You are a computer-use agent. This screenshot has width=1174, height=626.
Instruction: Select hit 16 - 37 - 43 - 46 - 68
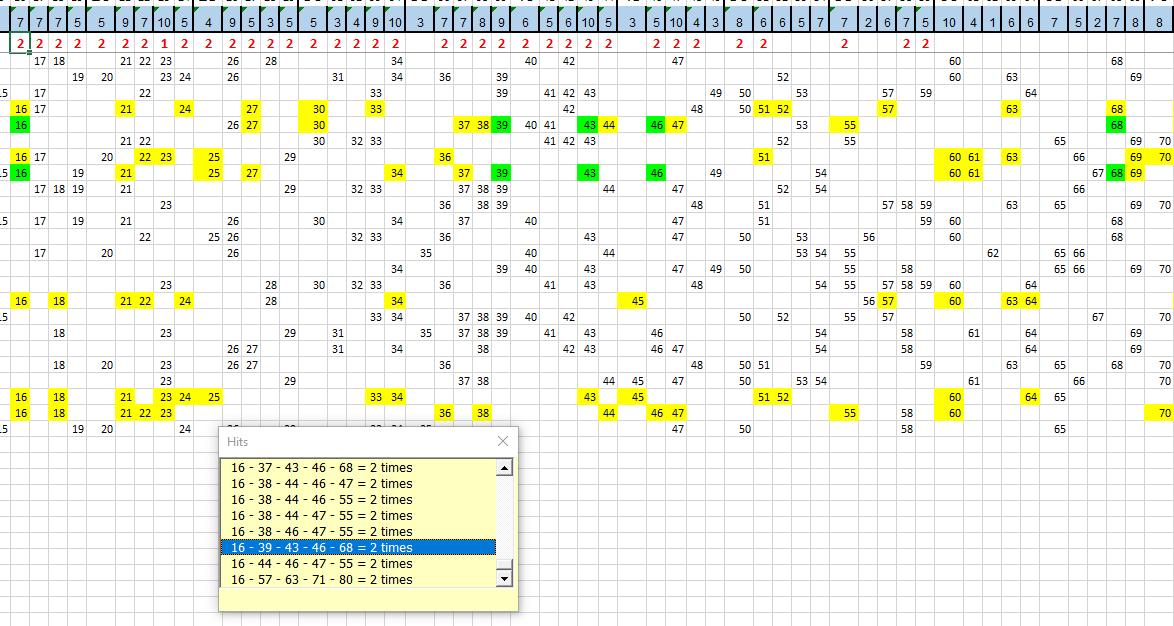coord(321,467)
